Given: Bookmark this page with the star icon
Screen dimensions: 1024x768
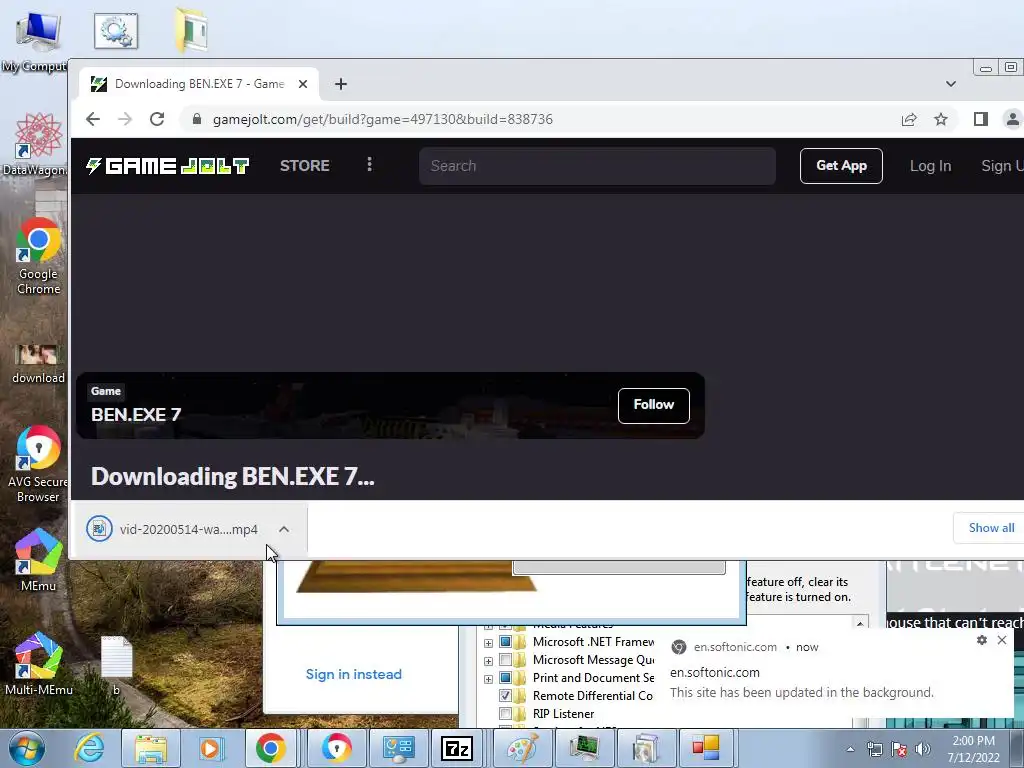Looking at the screenshot, I should pyautogui.click(x=940, y=119).
